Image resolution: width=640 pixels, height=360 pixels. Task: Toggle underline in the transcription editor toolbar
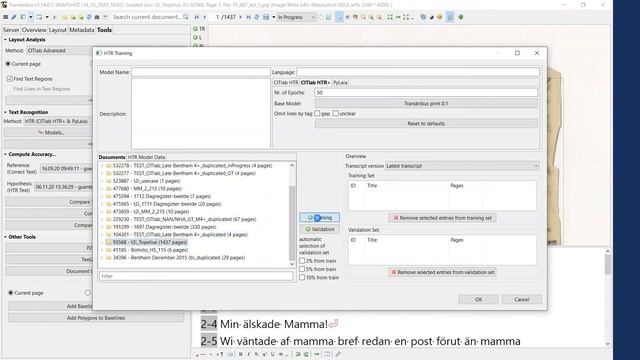pos(273,354)
